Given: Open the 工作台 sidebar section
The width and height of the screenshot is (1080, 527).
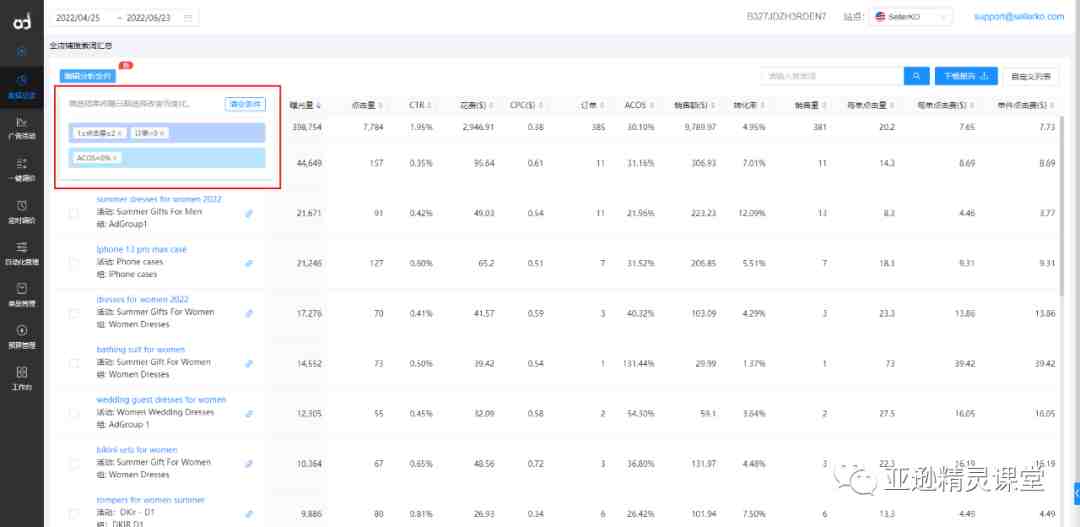Looking at the screenshot, I should 21,379.
